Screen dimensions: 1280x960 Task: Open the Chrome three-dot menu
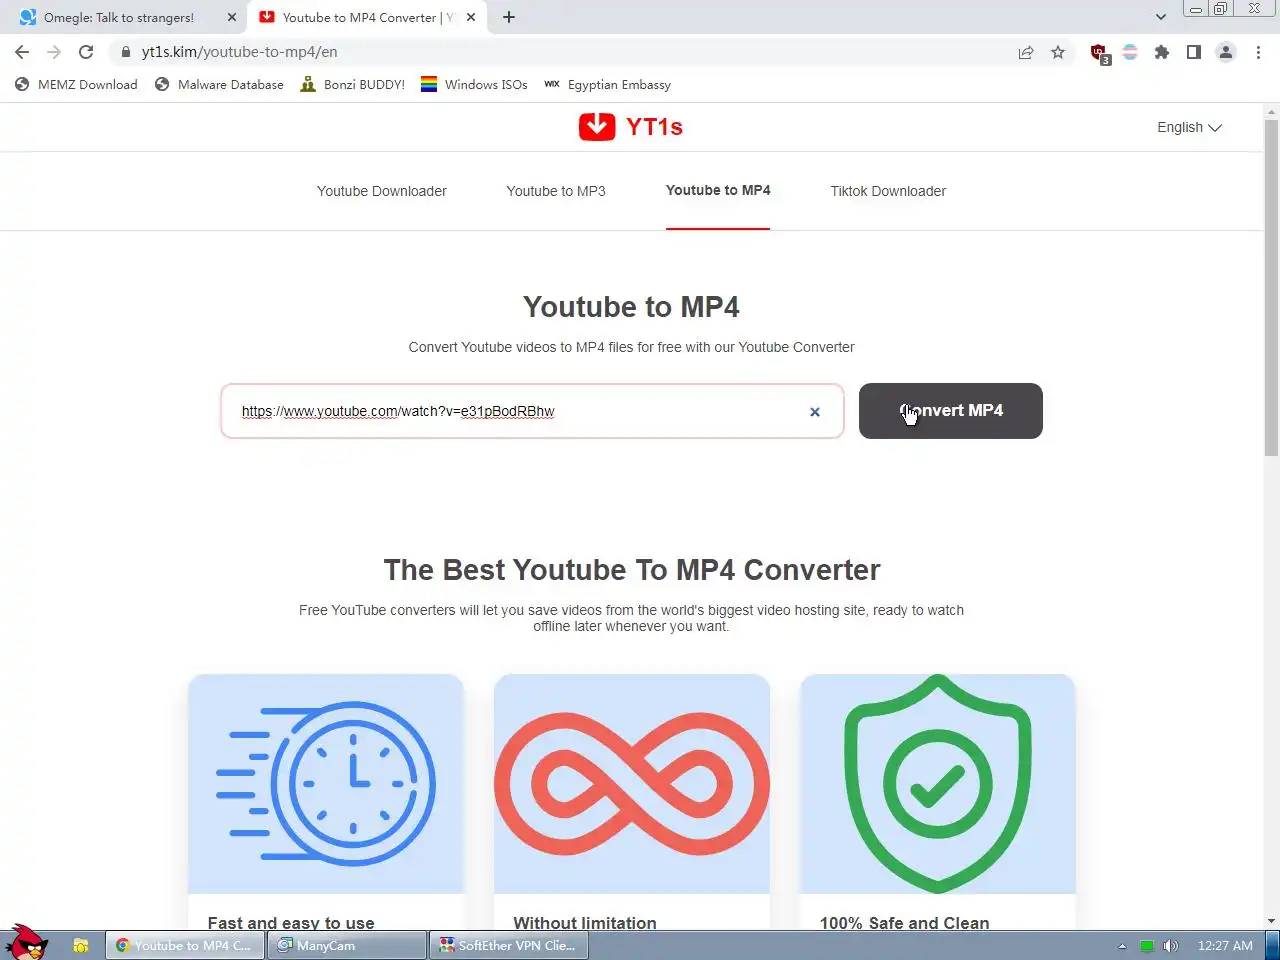pyautogui.click(x=1258, y=52)
